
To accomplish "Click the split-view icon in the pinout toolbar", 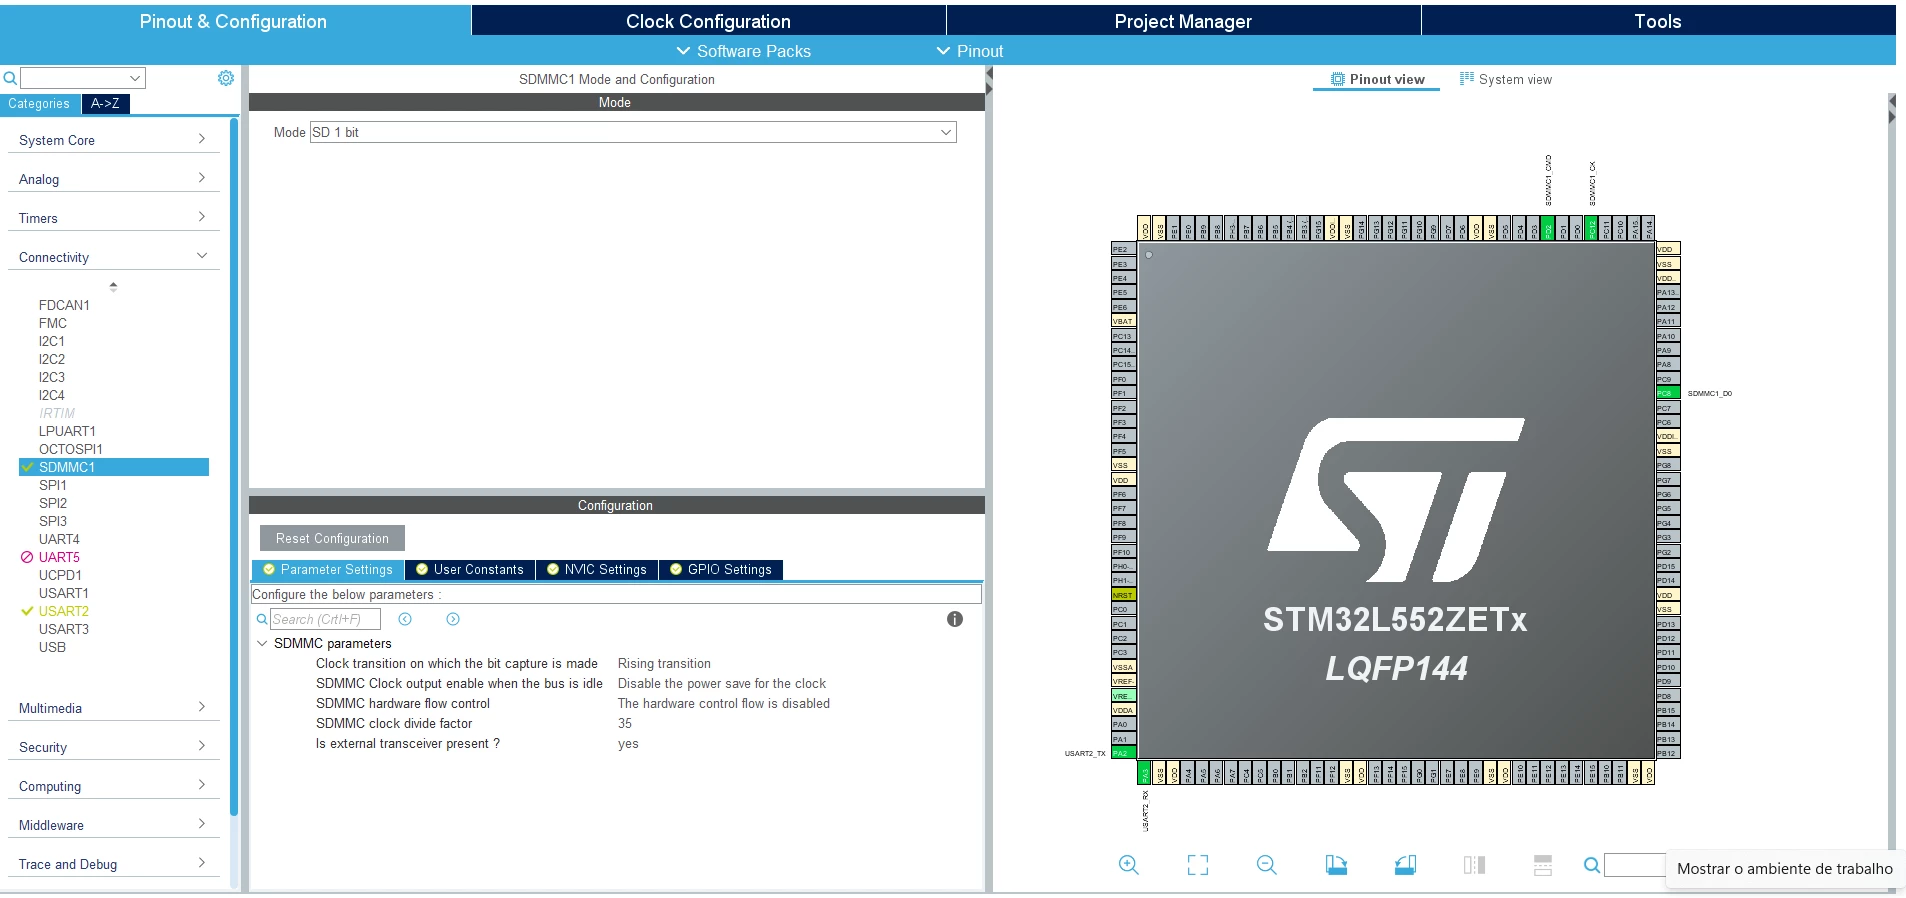I will tap(1474, 865).
